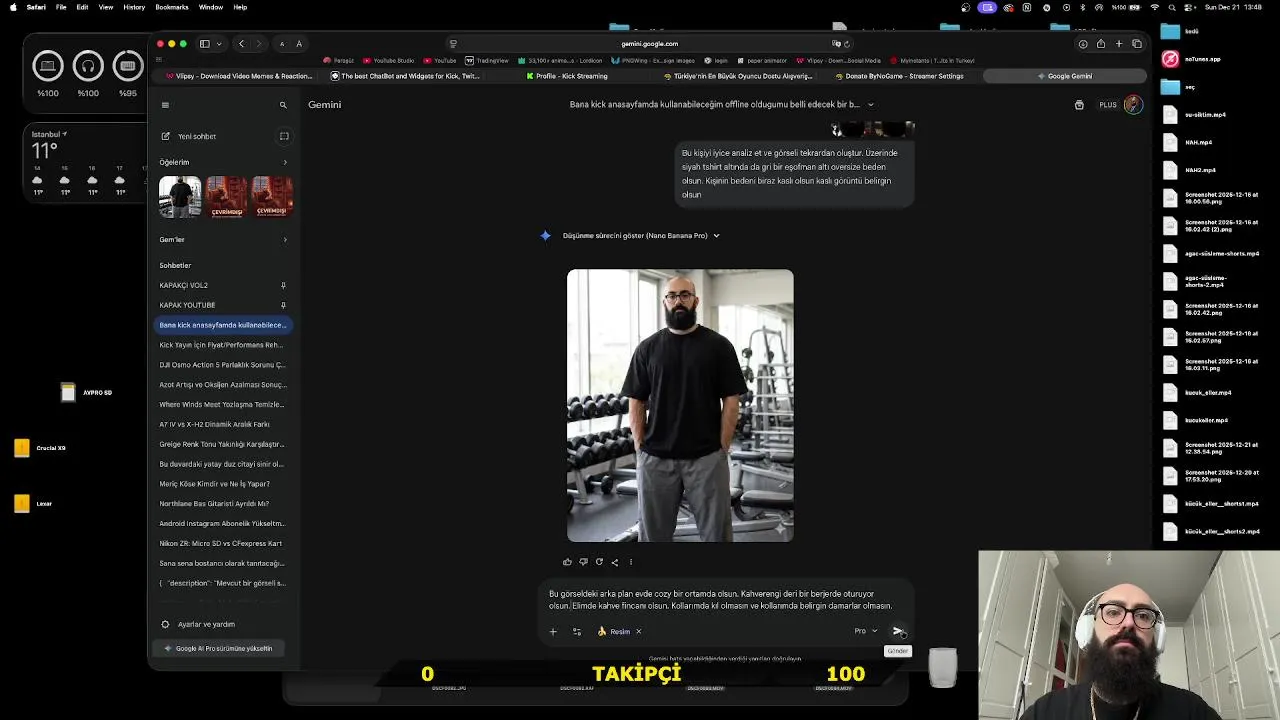Viewport: 1280px width, 720px height.
Task: Switch to 'Vlipsy - Download Video Memes' tab
Action: pos(239,76)
